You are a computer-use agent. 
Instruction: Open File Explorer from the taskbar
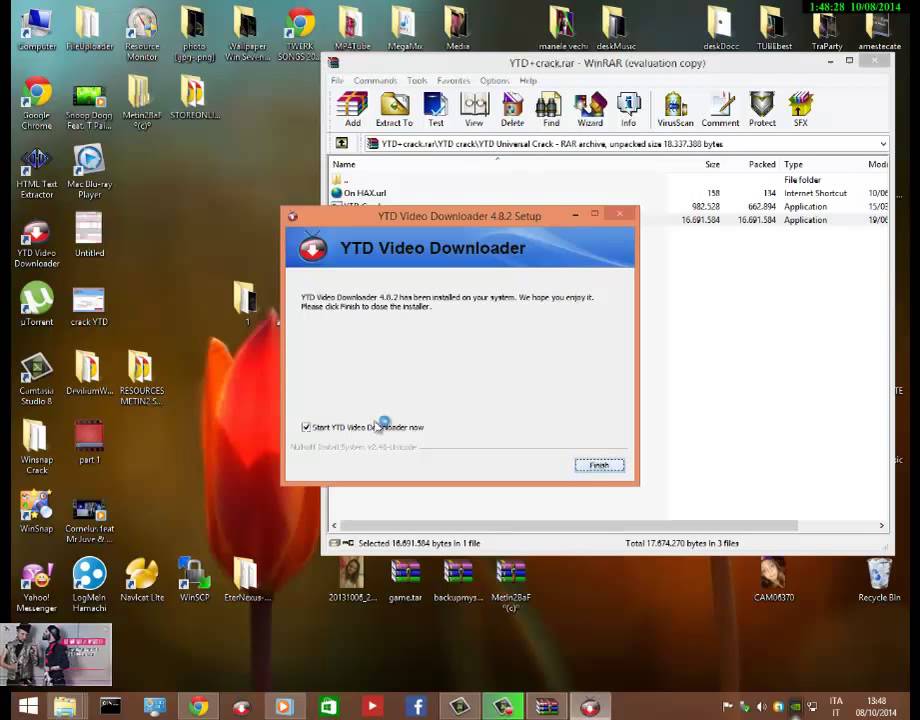click(65, 706)
